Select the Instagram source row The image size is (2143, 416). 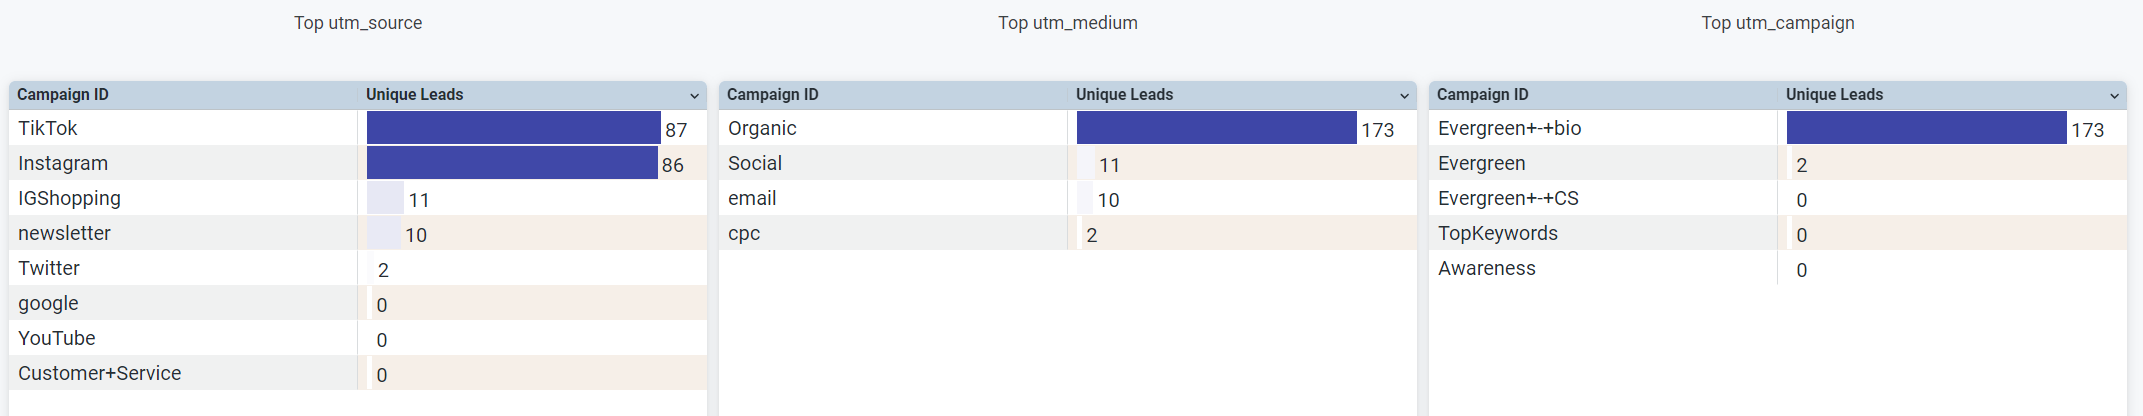[358, 163]
